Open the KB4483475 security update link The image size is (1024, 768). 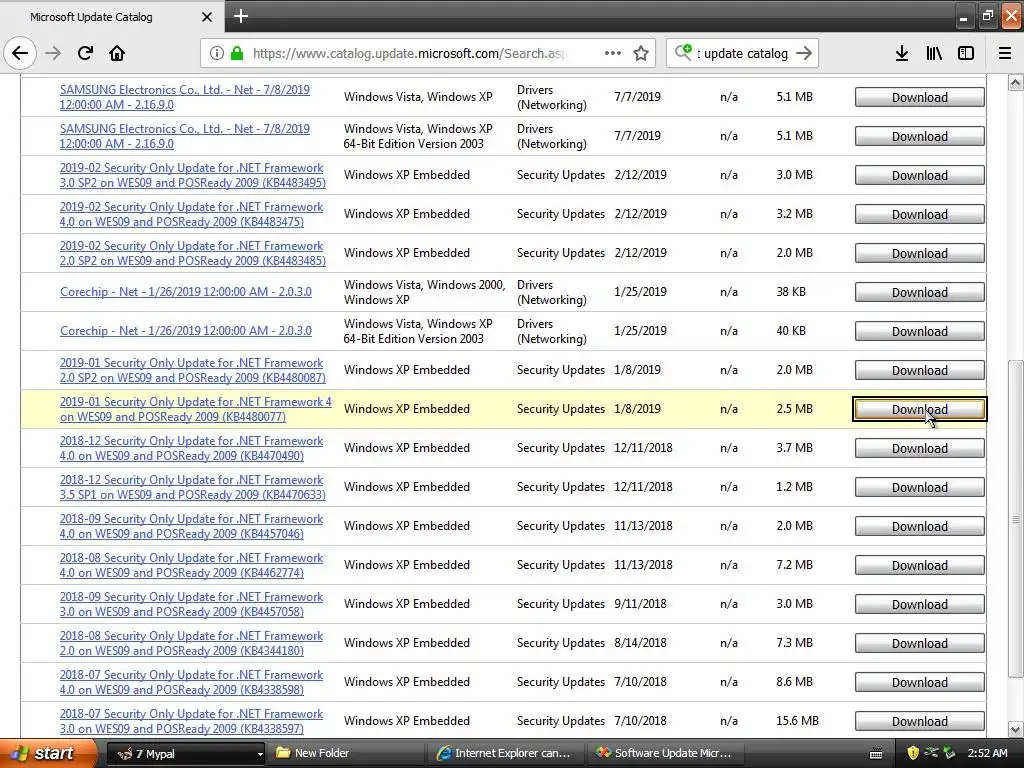coord(191,214)
